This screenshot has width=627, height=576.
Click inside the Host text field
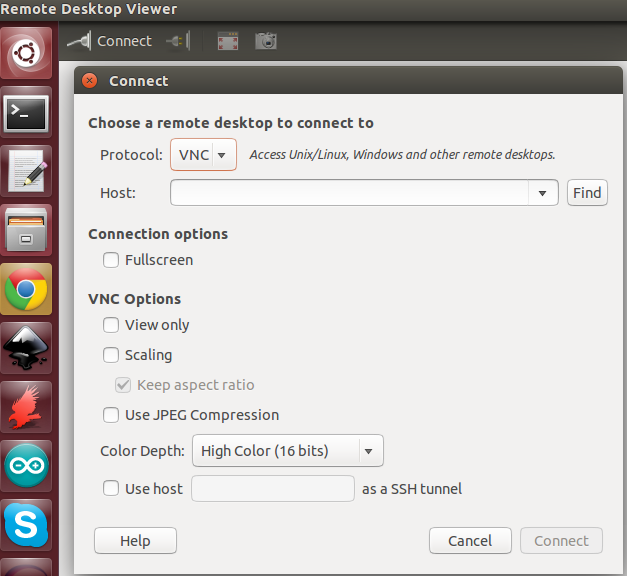350,193
